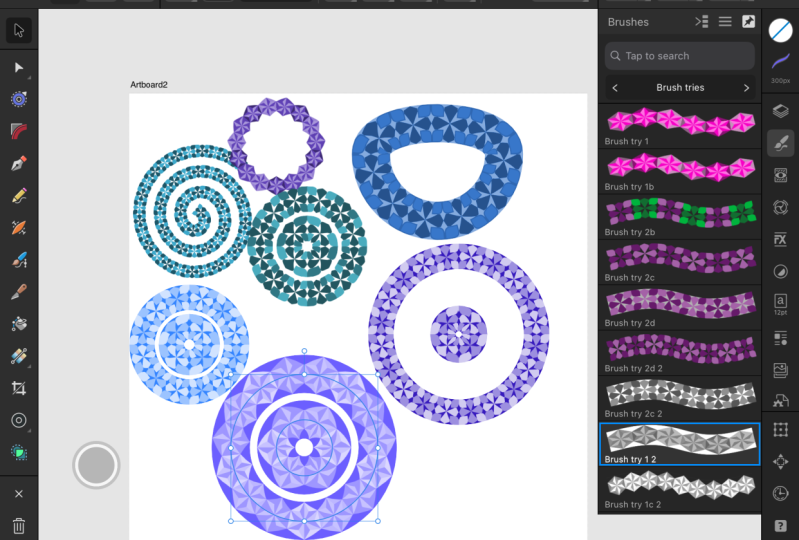Screen dimensions: 799x540
Task: Open the Layers studio
Action: [x=781, y=111]
